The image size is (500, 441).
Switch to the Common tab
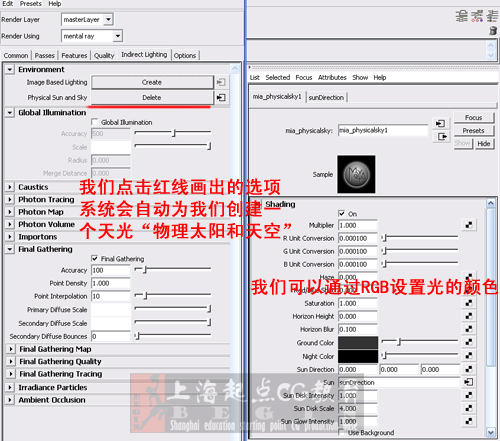coord(16,55)
